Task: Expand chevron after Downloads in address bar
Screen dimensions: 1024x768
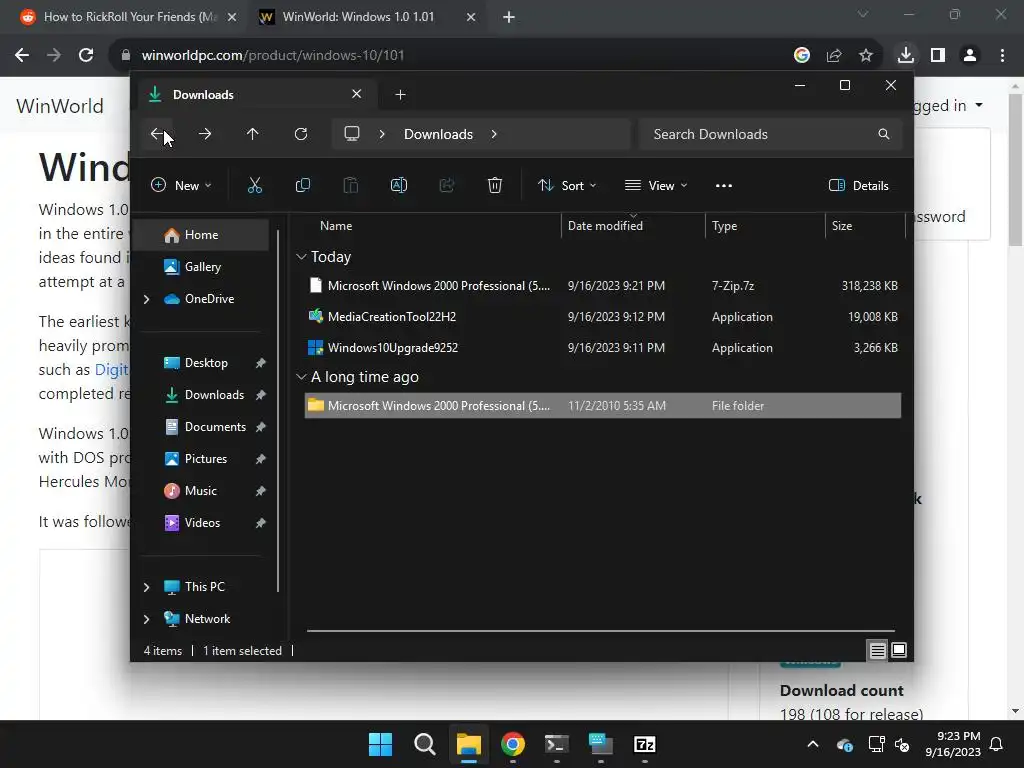Action: pos(494,134)
